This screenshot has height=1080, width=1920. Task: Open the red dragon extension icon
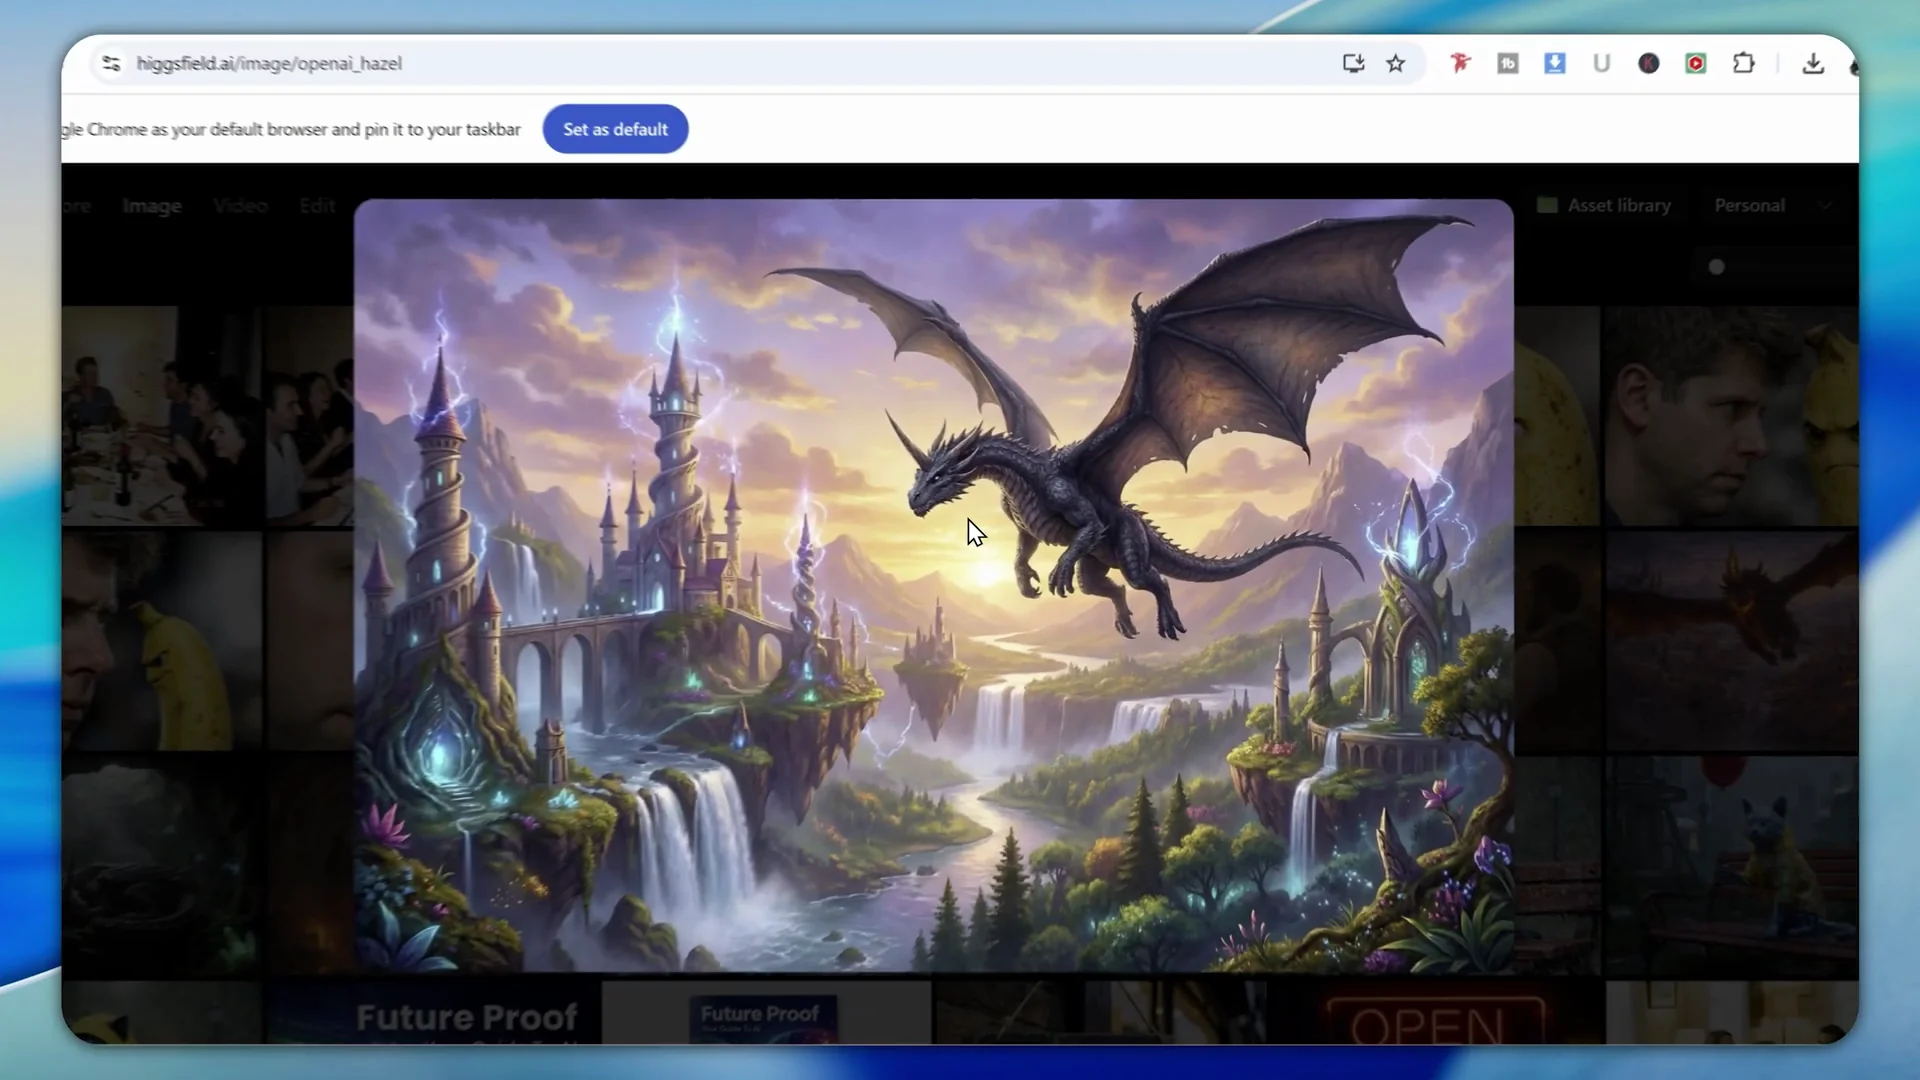tap(1460, 64)
